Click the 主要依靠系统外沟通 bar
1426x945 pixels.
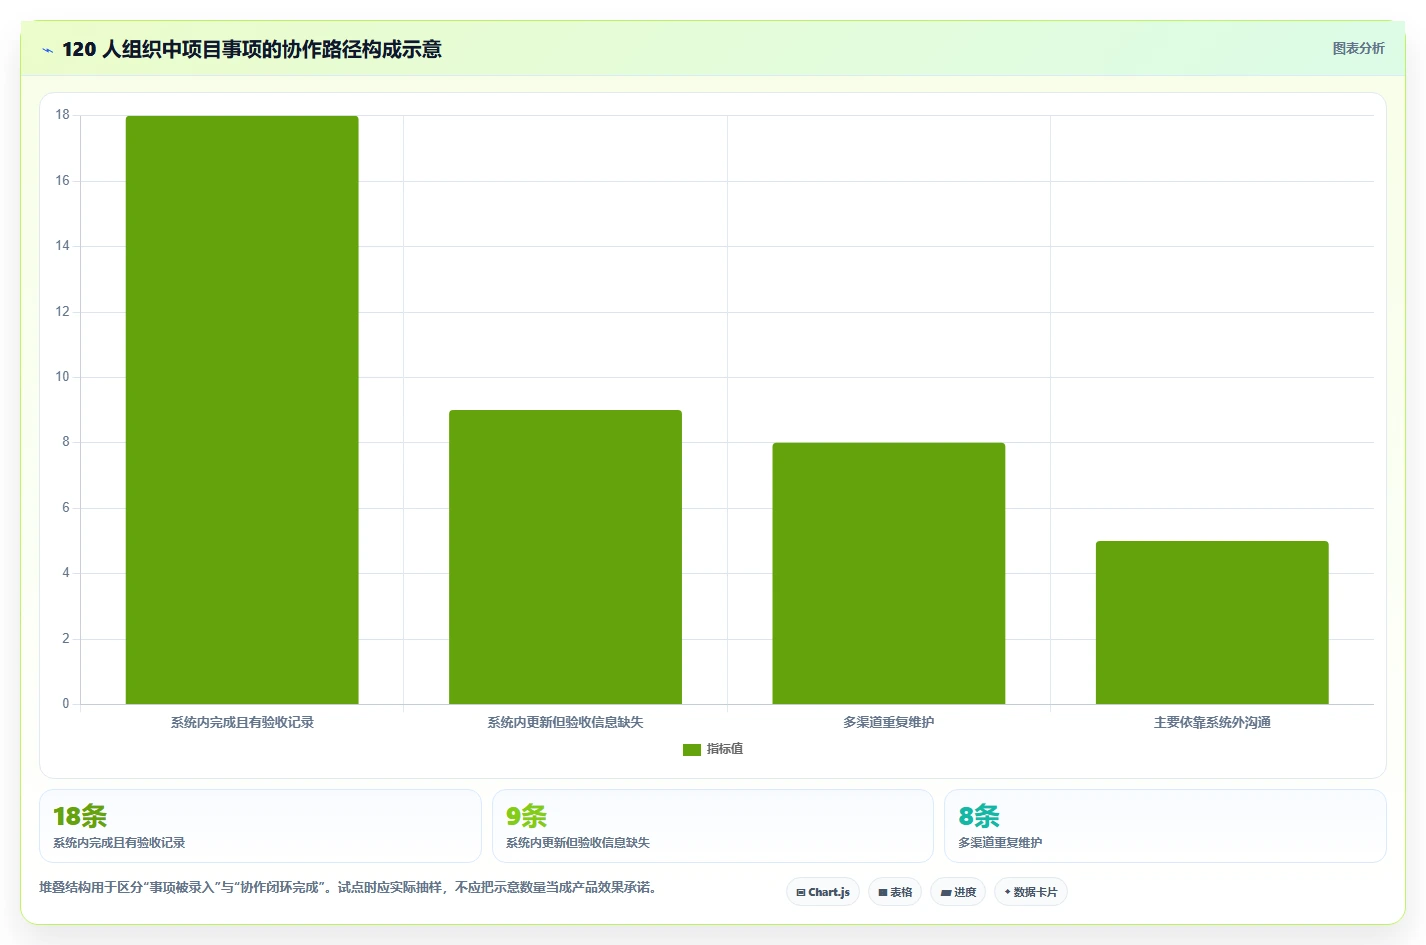pos(1212,622)
